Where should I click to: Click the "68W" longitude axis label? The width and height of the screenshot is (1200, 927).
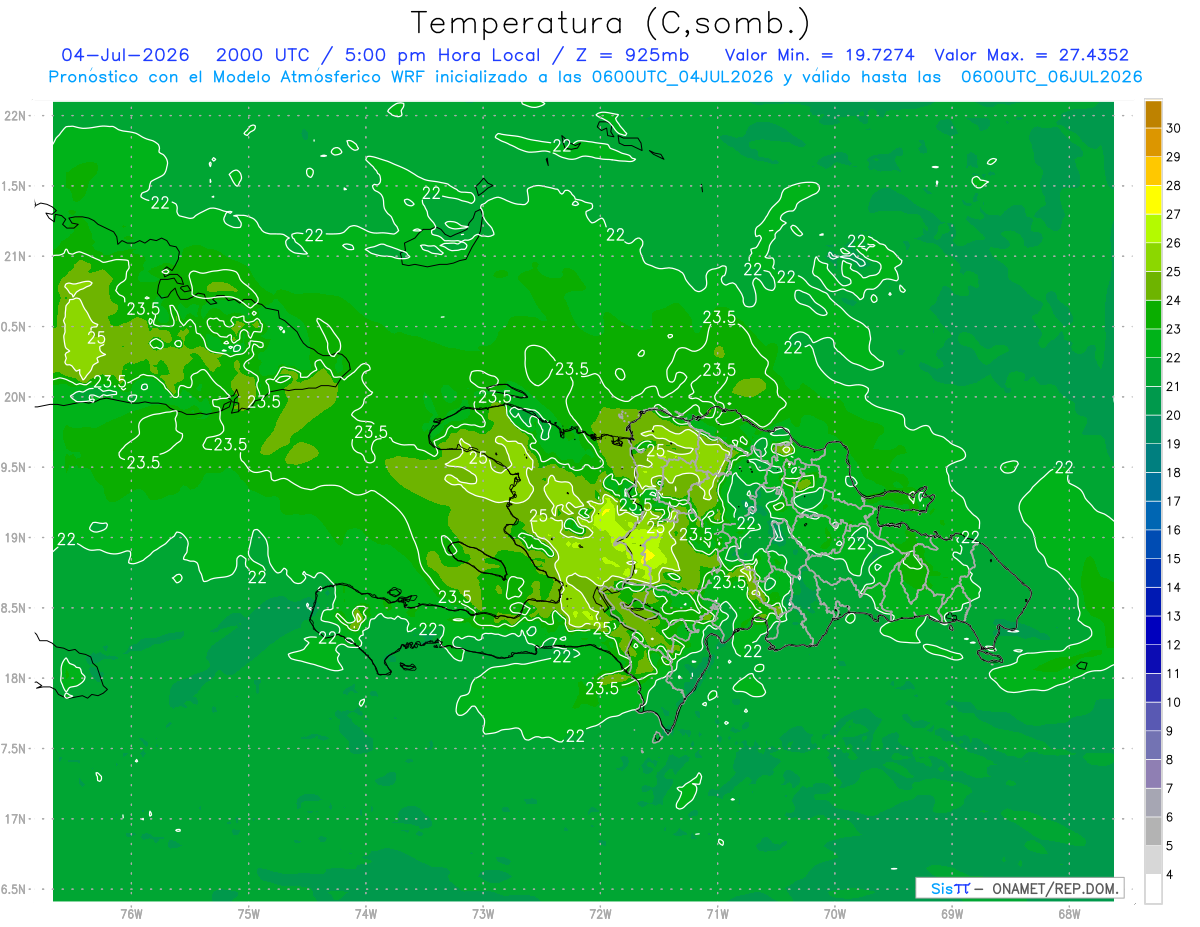point(1069,914)
